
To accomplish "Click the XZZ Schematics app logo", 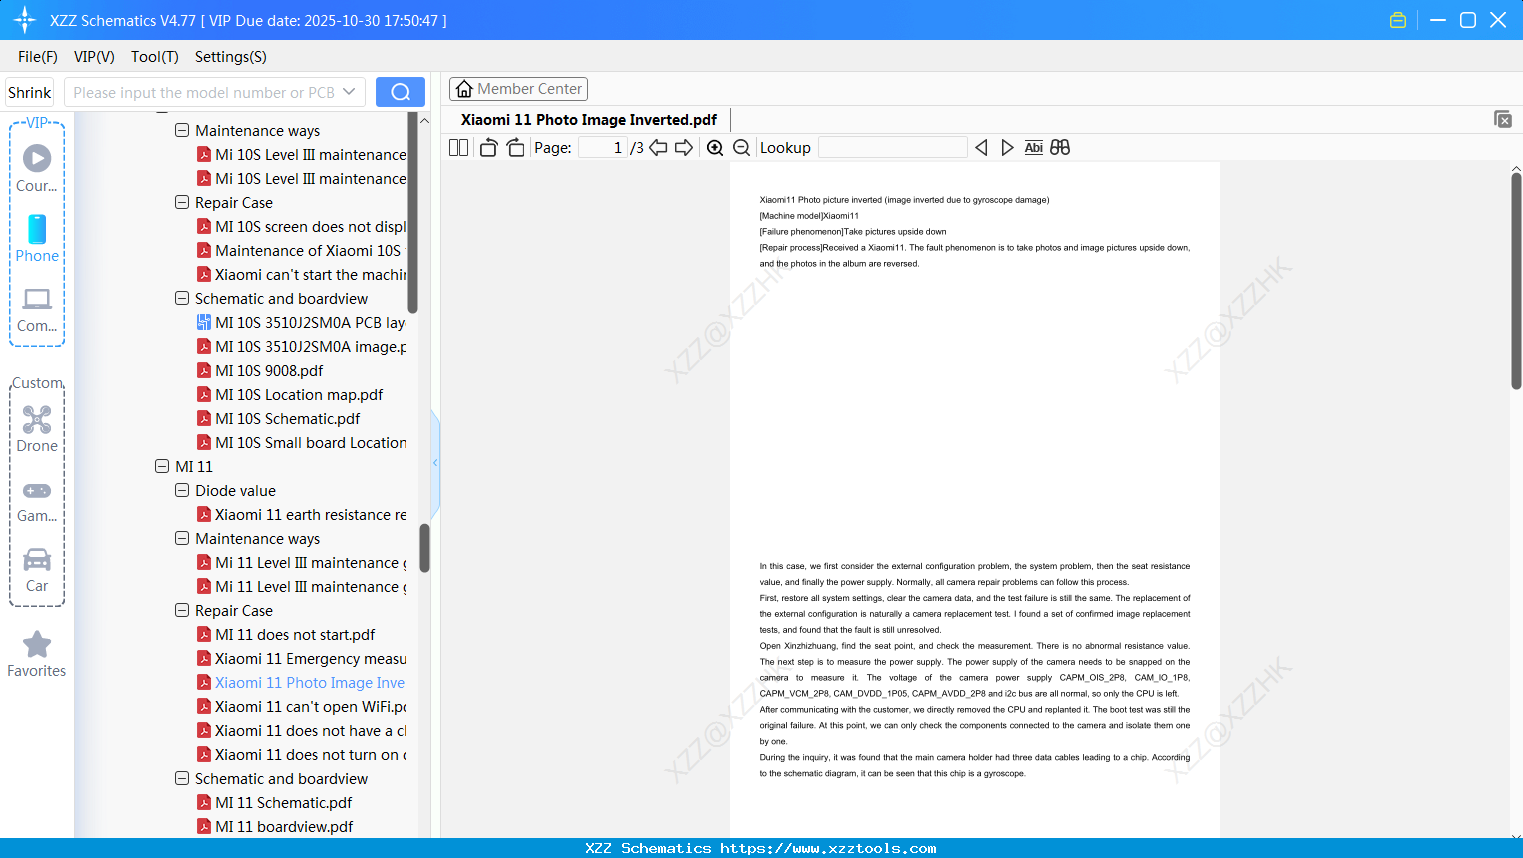I will coord(25,20).
